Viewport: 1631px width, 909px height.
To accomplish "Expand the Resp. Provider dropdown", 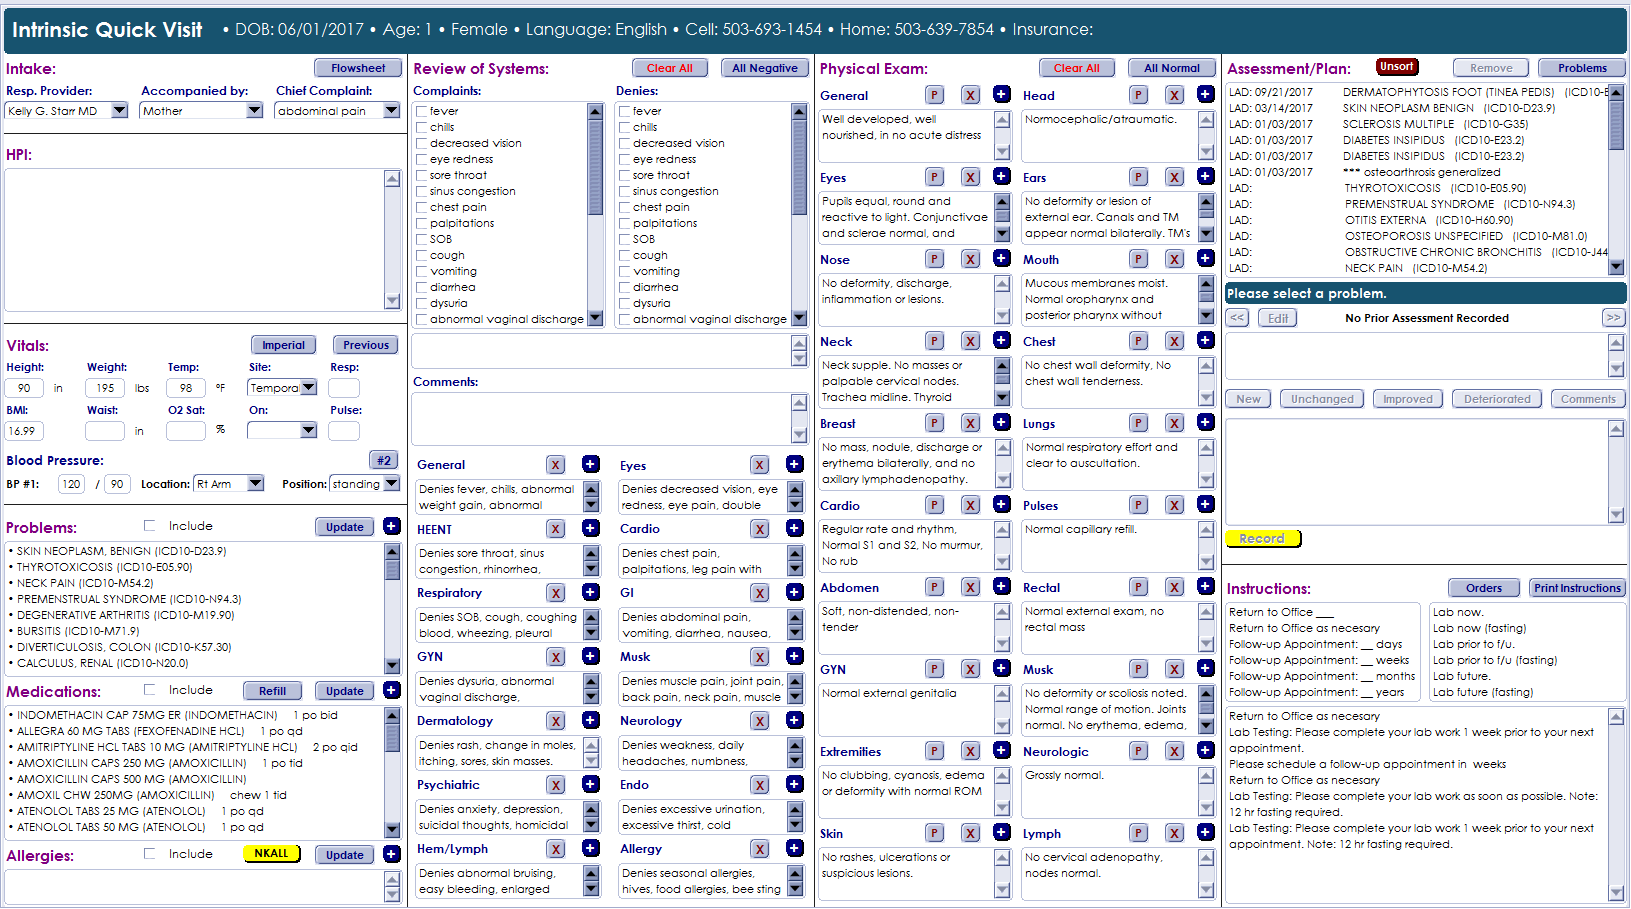I will tap(119, 111).
